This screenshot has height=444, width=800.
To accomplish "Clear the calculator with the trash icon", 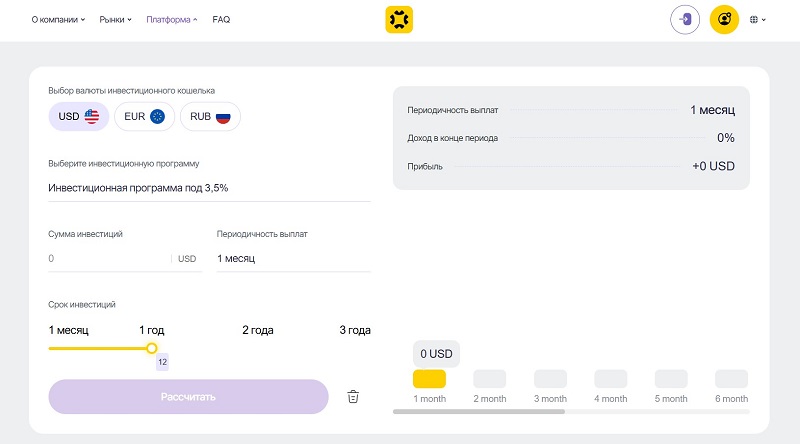I will pos(353,397).
